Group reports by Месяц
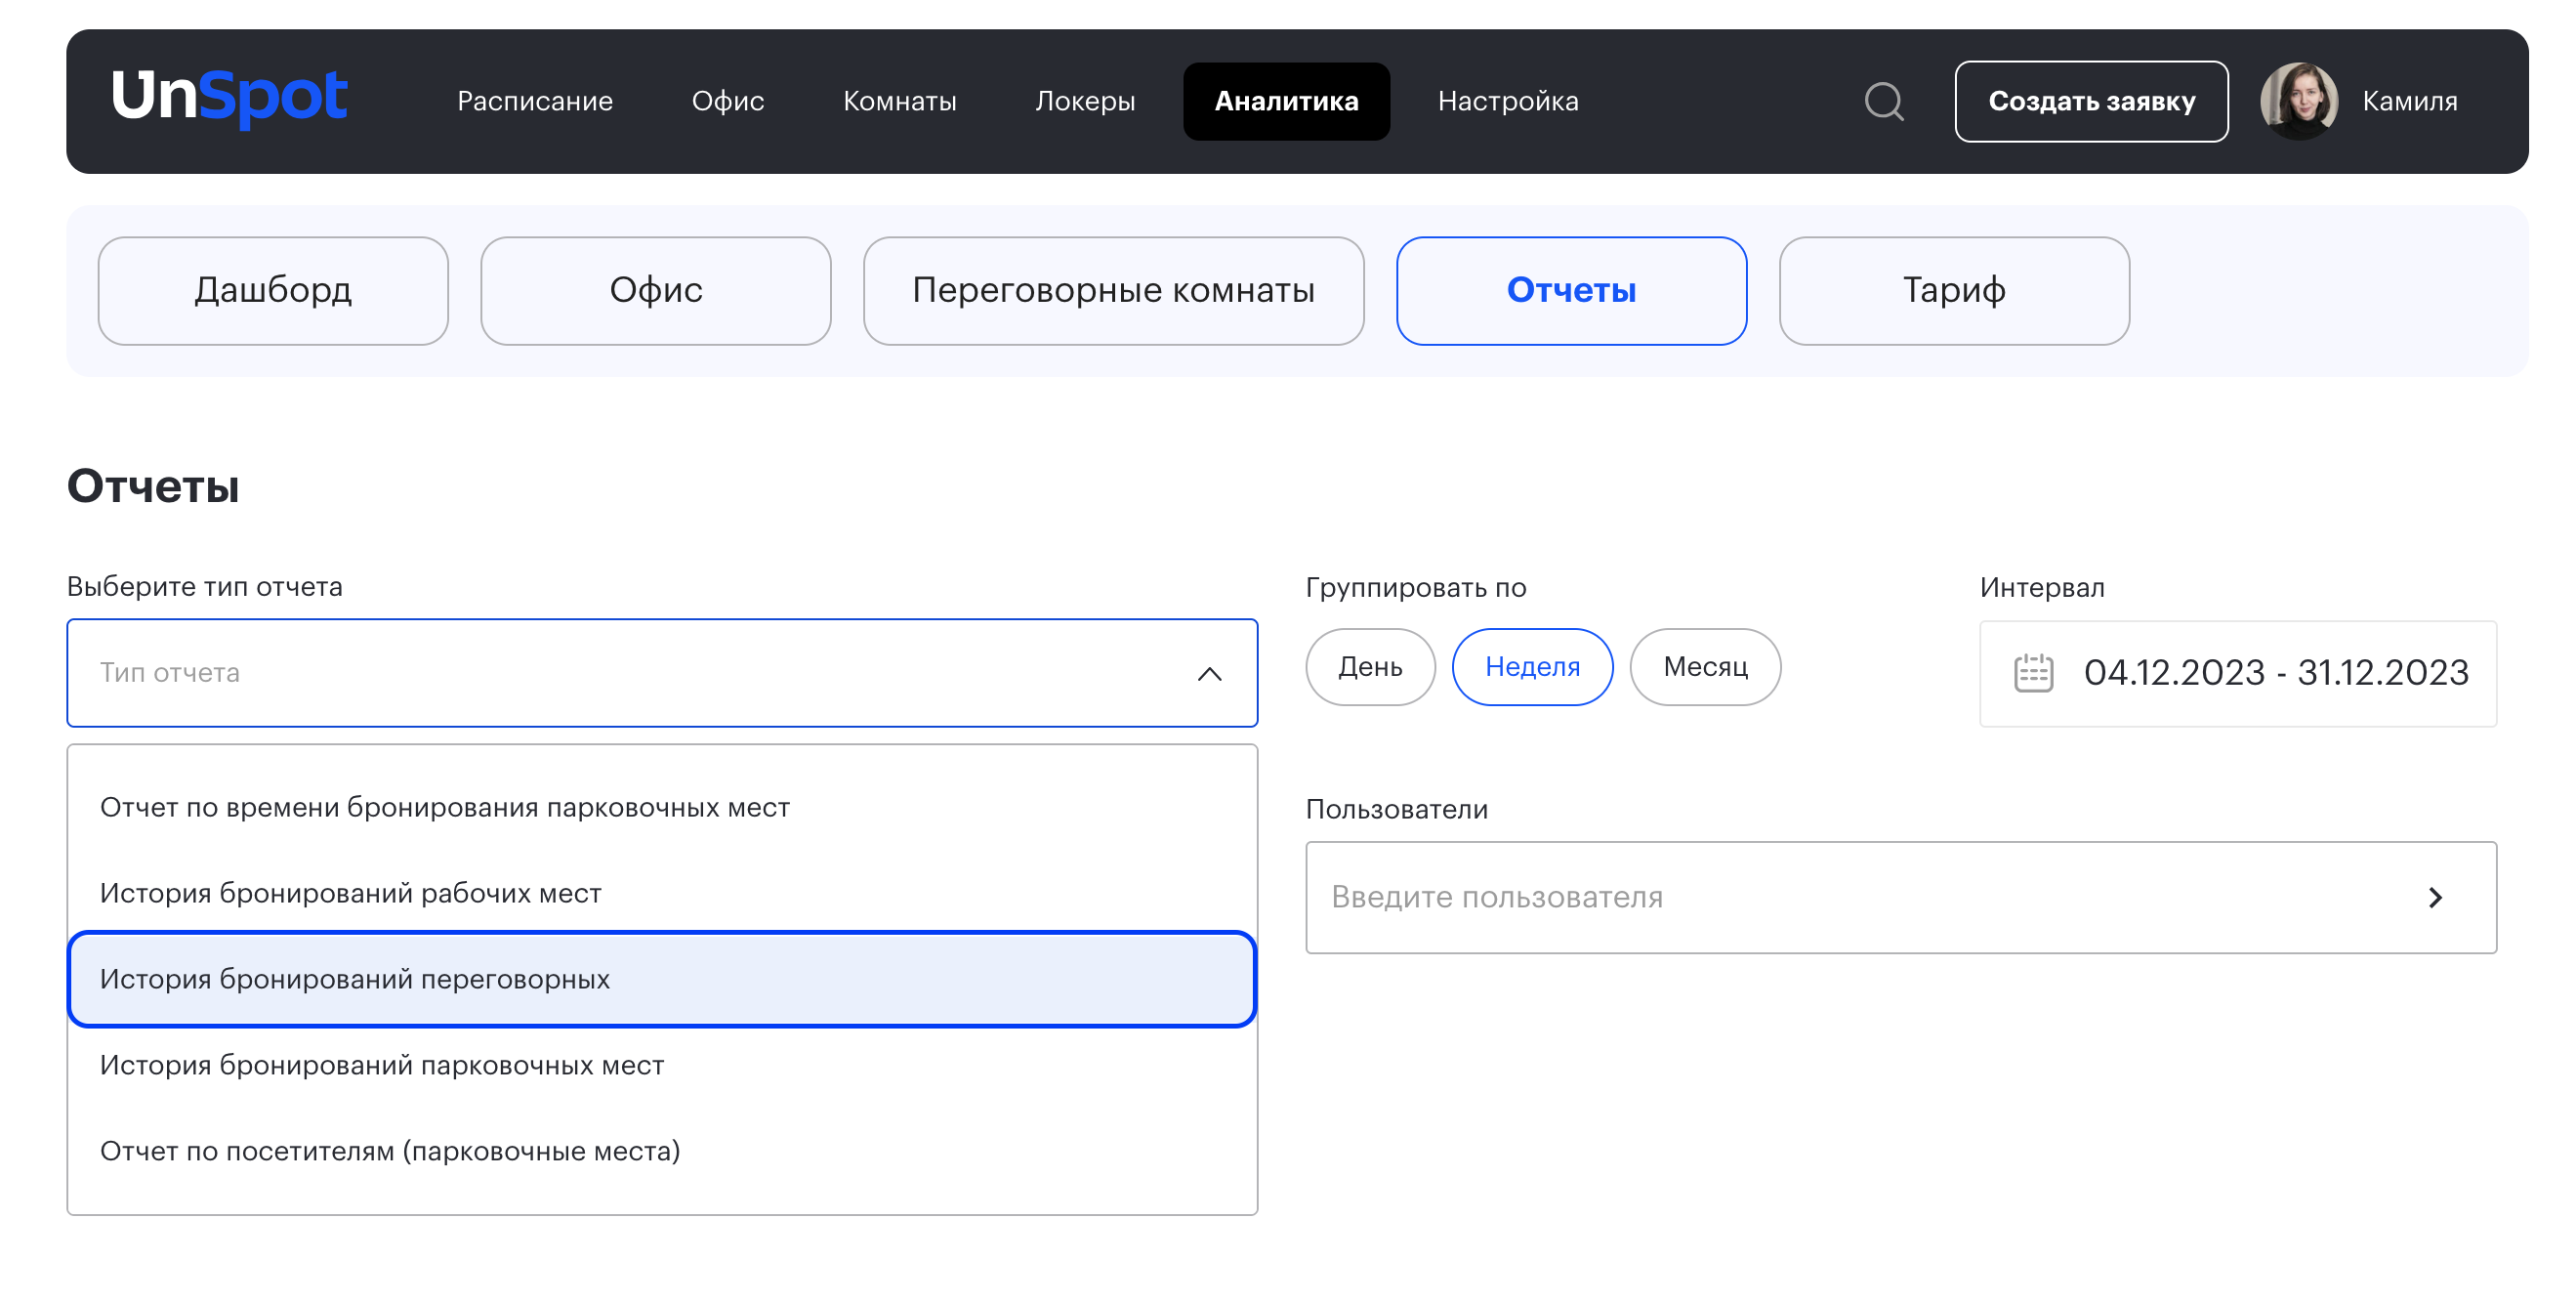Screen dimensions: 2576x1303 pos(1704,667)
